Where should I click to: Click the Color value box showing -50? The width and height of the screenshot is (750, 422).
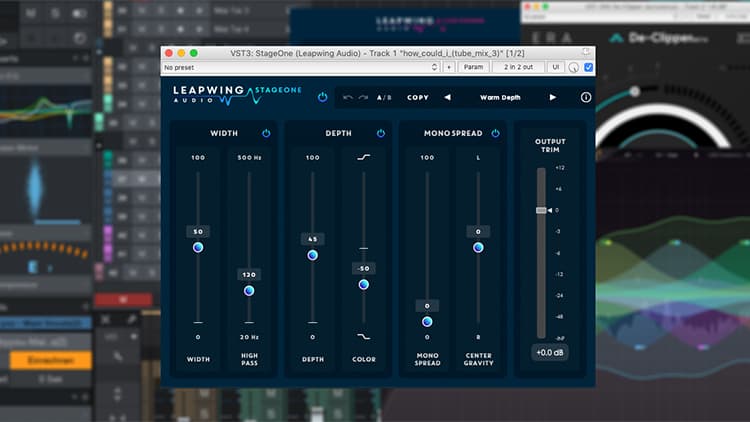tap(364, 268)
